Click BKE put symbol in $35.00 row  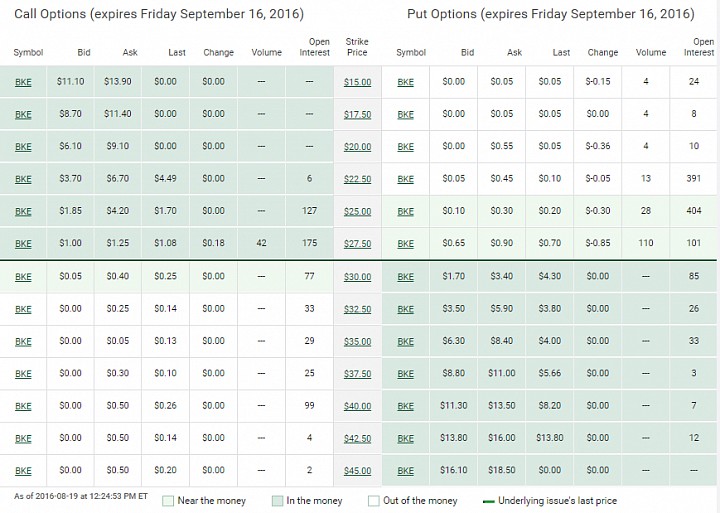point(405,342)
